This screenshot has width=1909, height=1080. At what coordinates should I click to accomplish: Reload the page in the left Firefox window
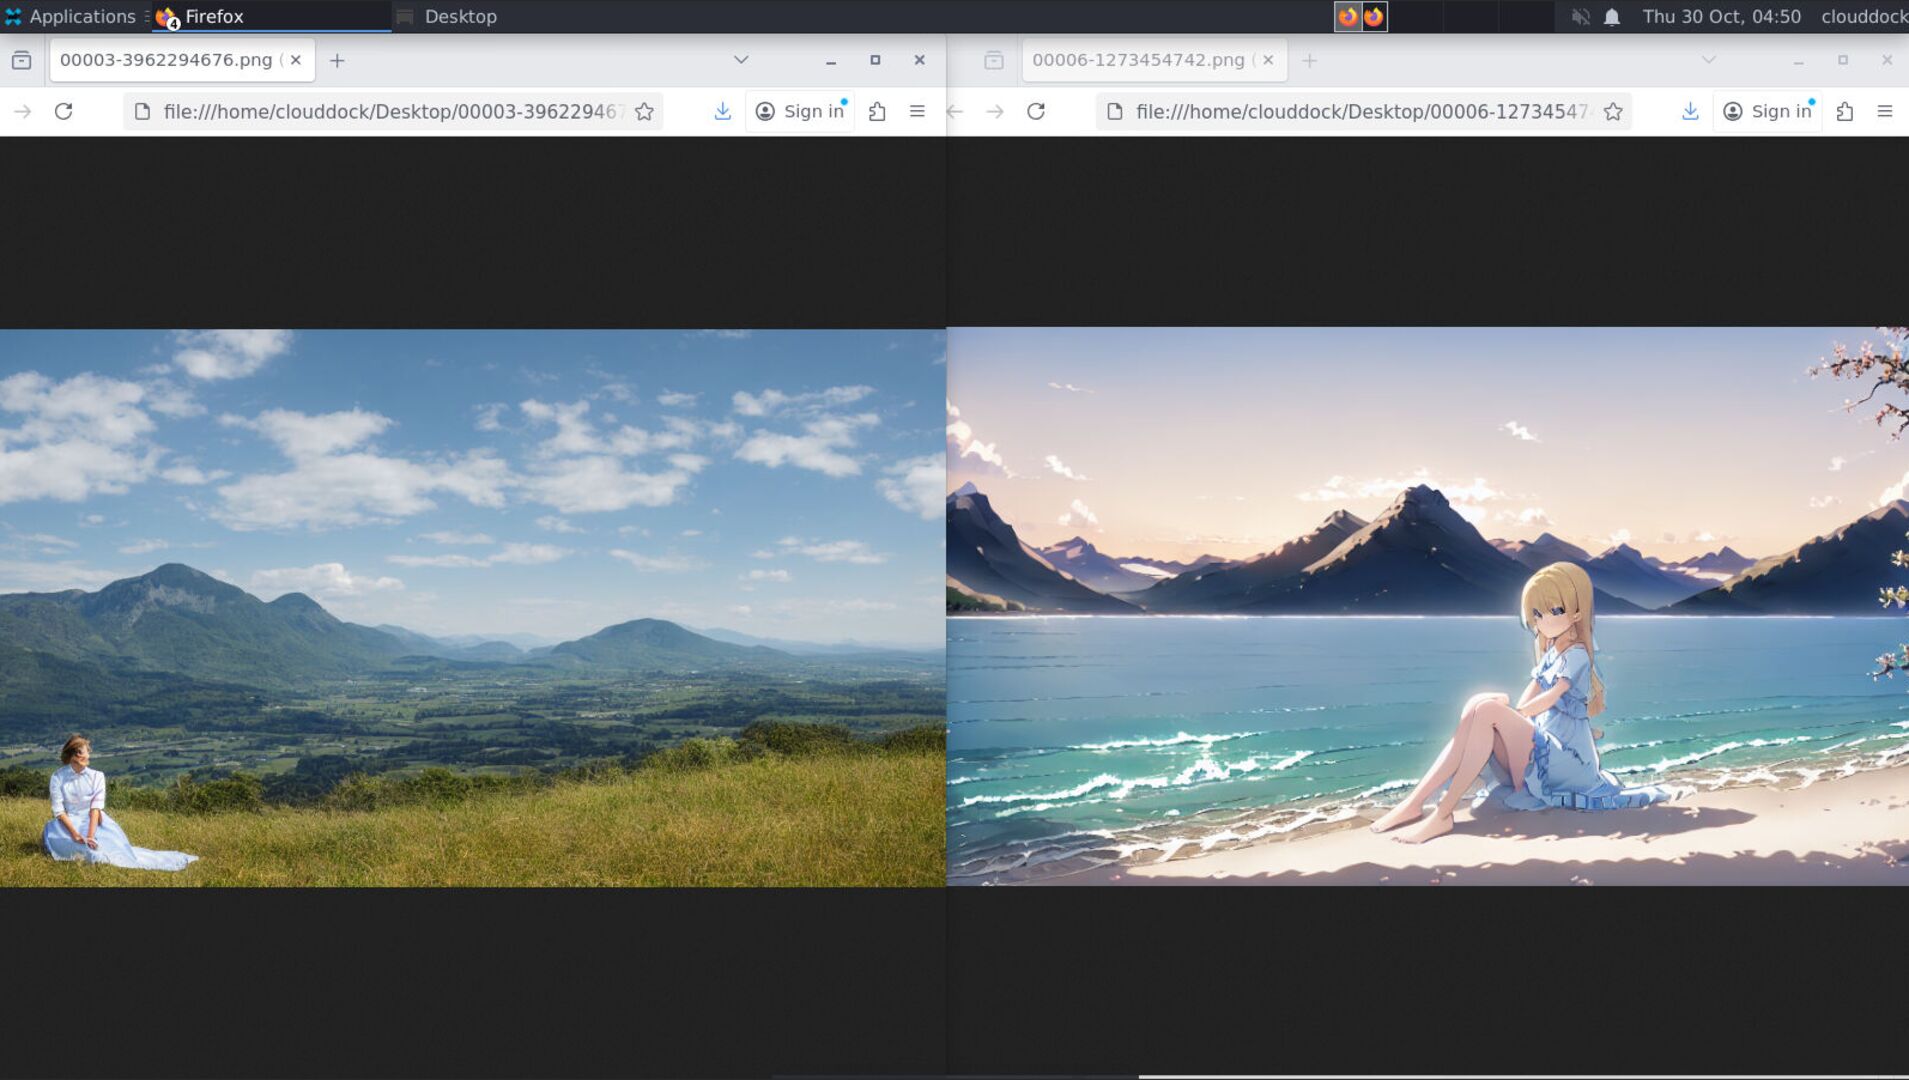[x=63, y=111]
